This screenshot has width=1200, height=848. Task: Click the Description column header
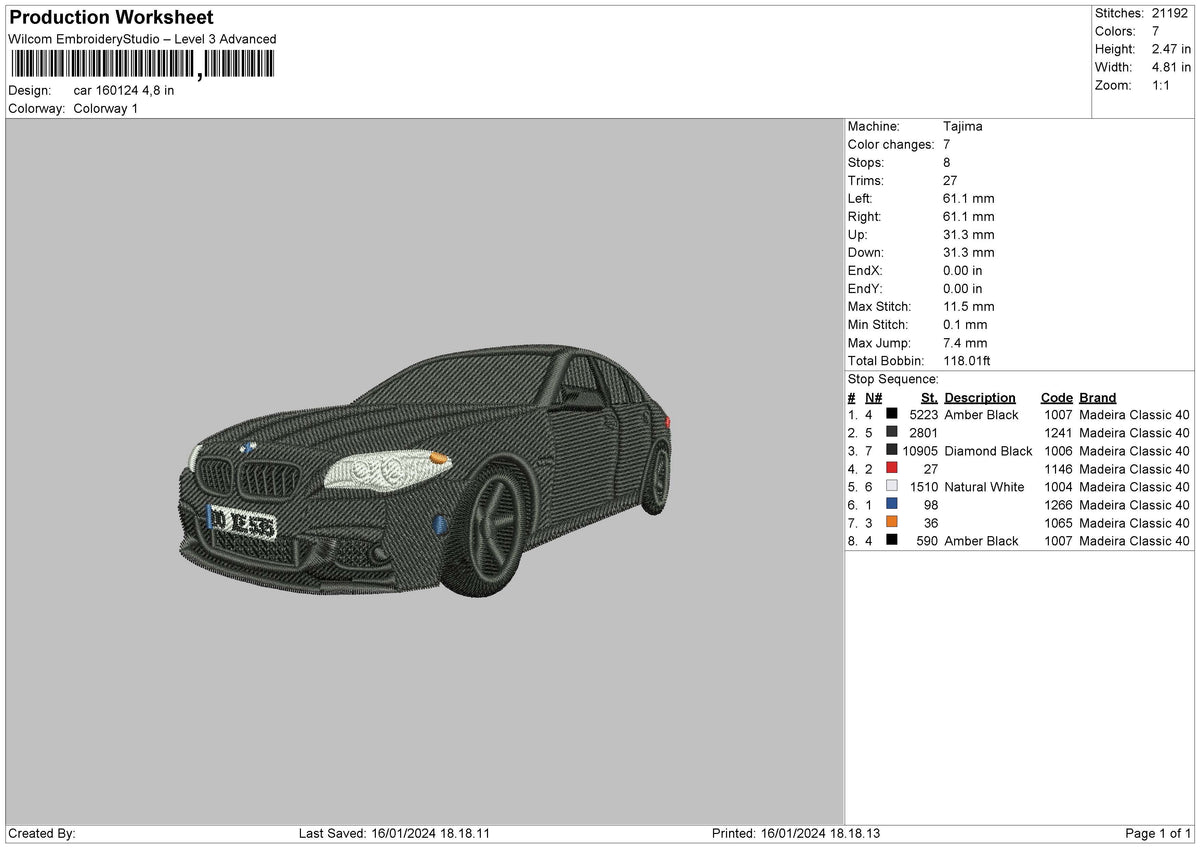tap(980, 397)
